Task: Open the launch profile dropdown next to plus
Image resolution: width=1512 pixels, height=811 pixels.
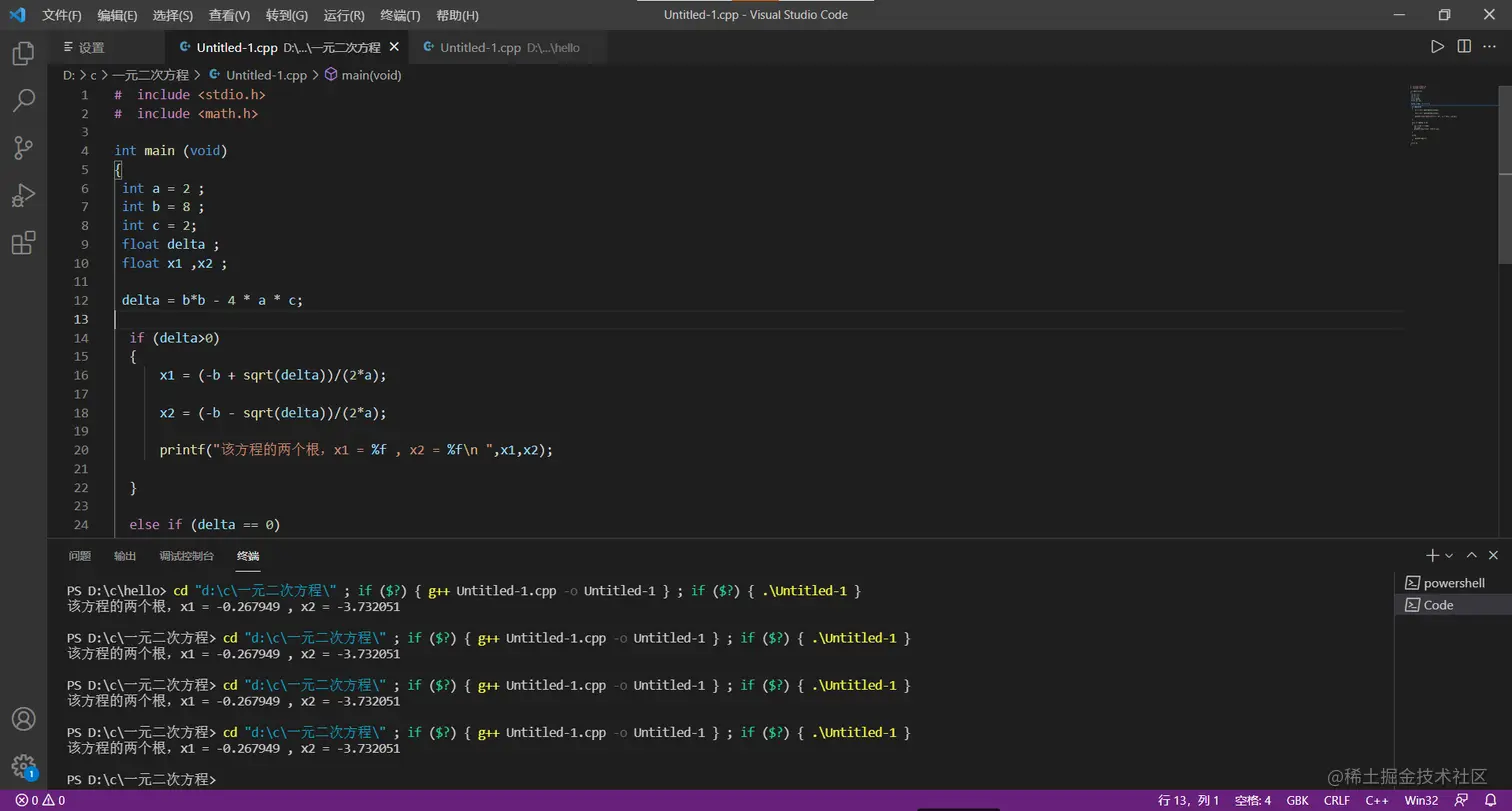Action: [x=1449, y=555]
